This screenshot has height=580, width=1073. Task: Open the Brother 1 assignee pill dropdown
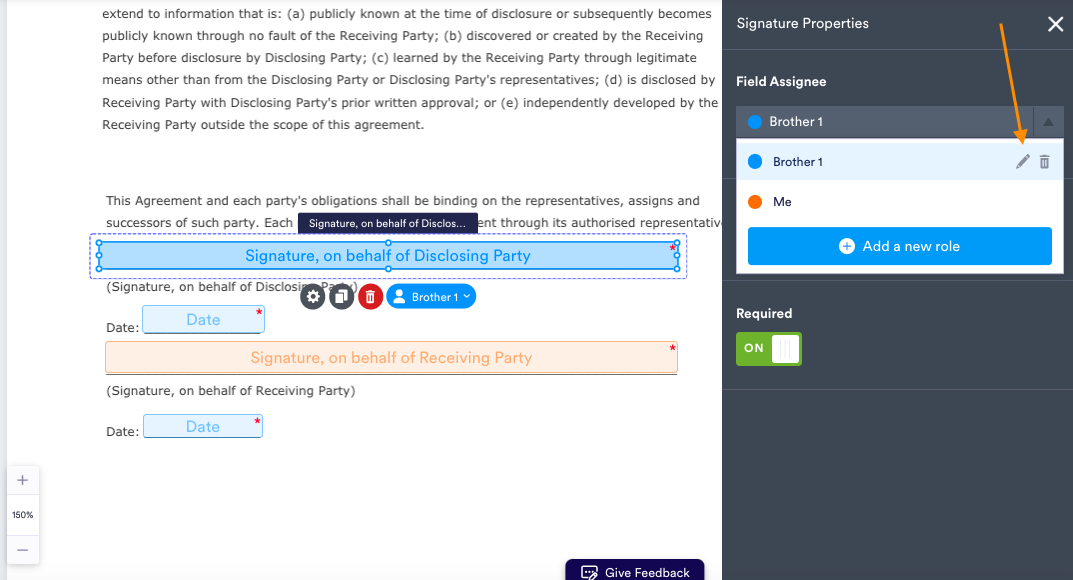pyautogui.click(x=431, y=297)
